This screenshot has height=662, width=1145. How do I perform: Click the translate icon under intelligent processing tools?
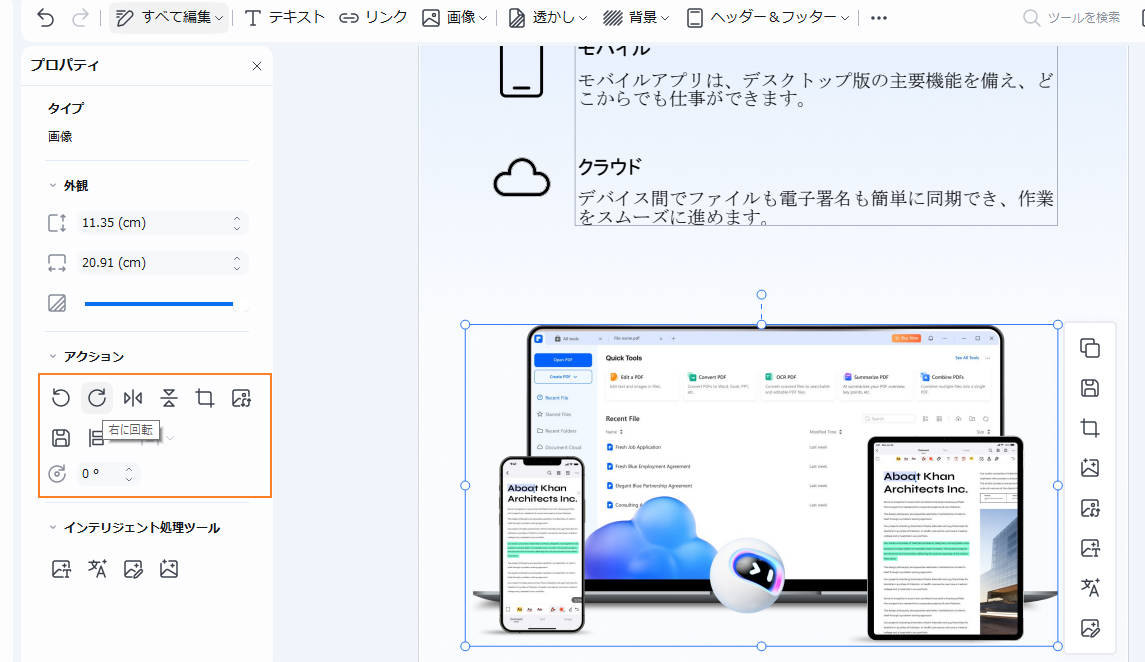(97, 568)
